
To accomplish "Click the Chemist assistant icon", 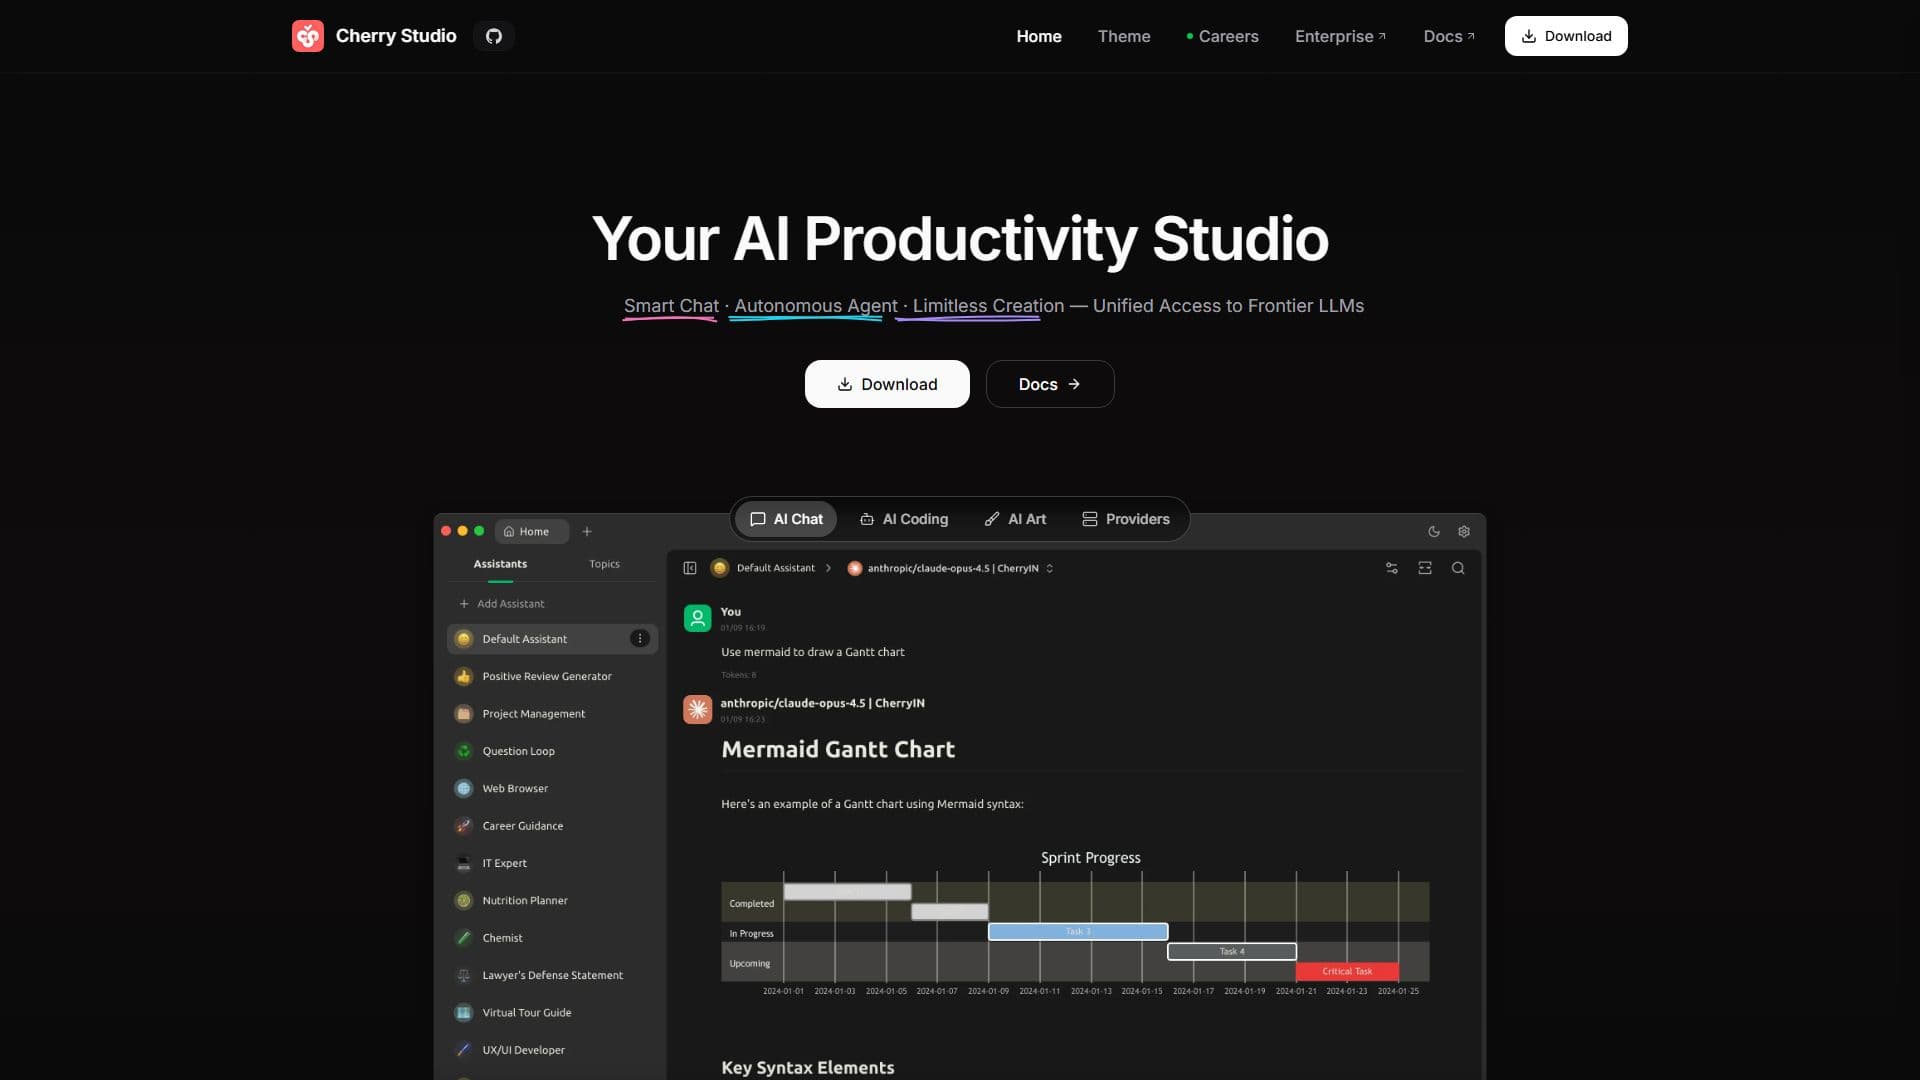I will (464, 938).
